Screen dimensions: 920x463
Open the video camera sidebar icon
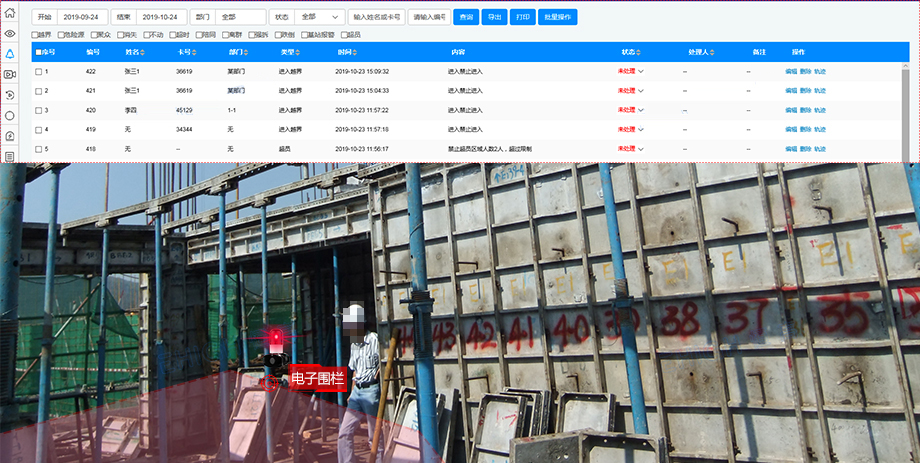(x=9, y=74)
